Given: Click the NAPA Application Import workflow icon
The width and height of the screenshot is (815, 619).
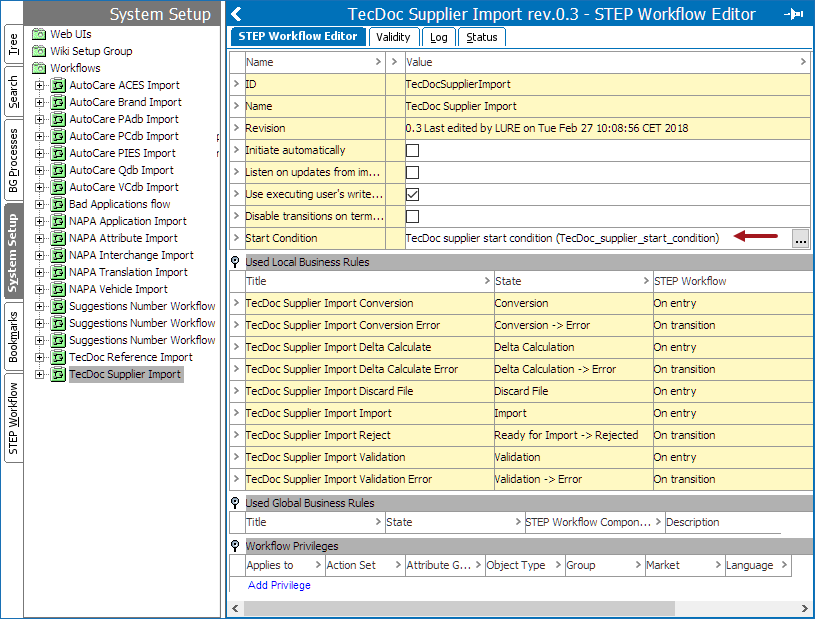Looking at the screenshot, I should tap(58, 221).
